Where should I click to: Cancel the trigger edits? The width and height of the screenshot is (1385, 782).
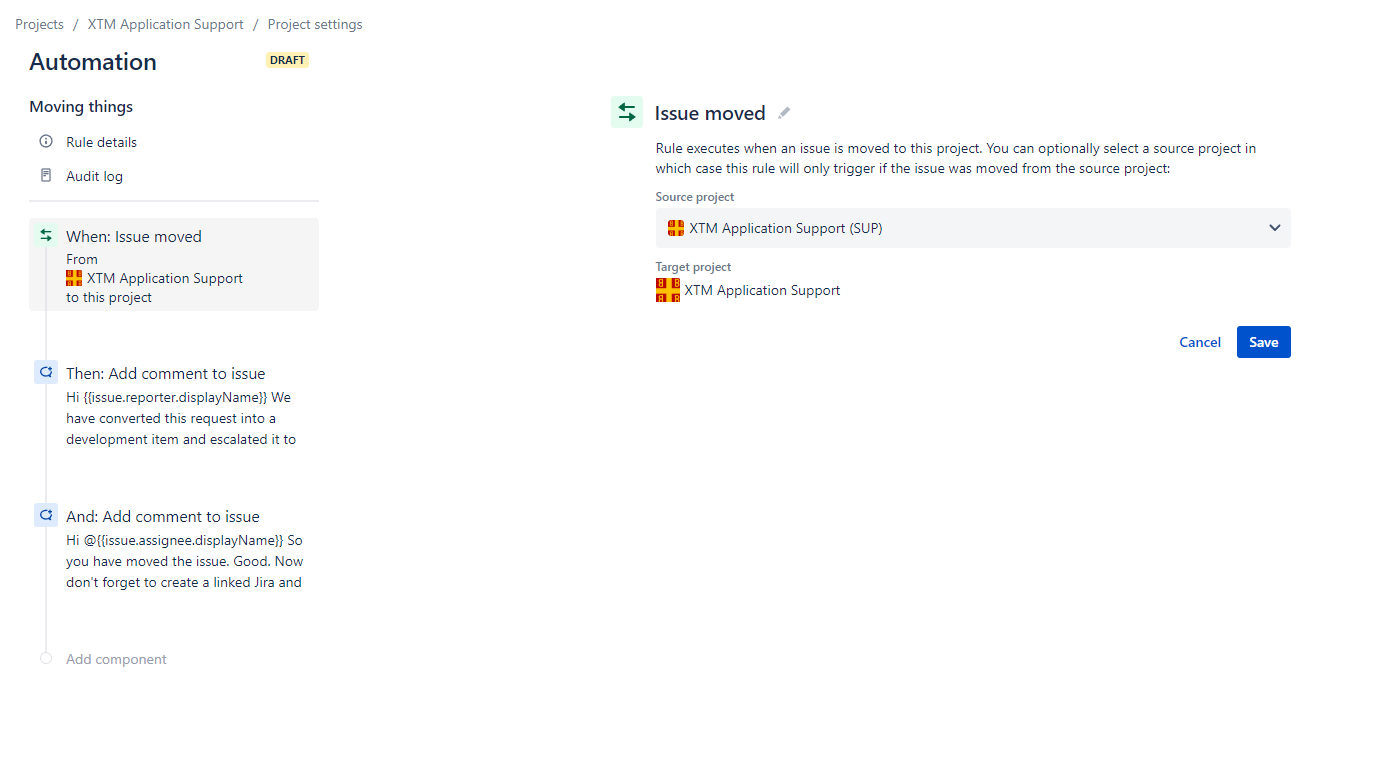1200,342
